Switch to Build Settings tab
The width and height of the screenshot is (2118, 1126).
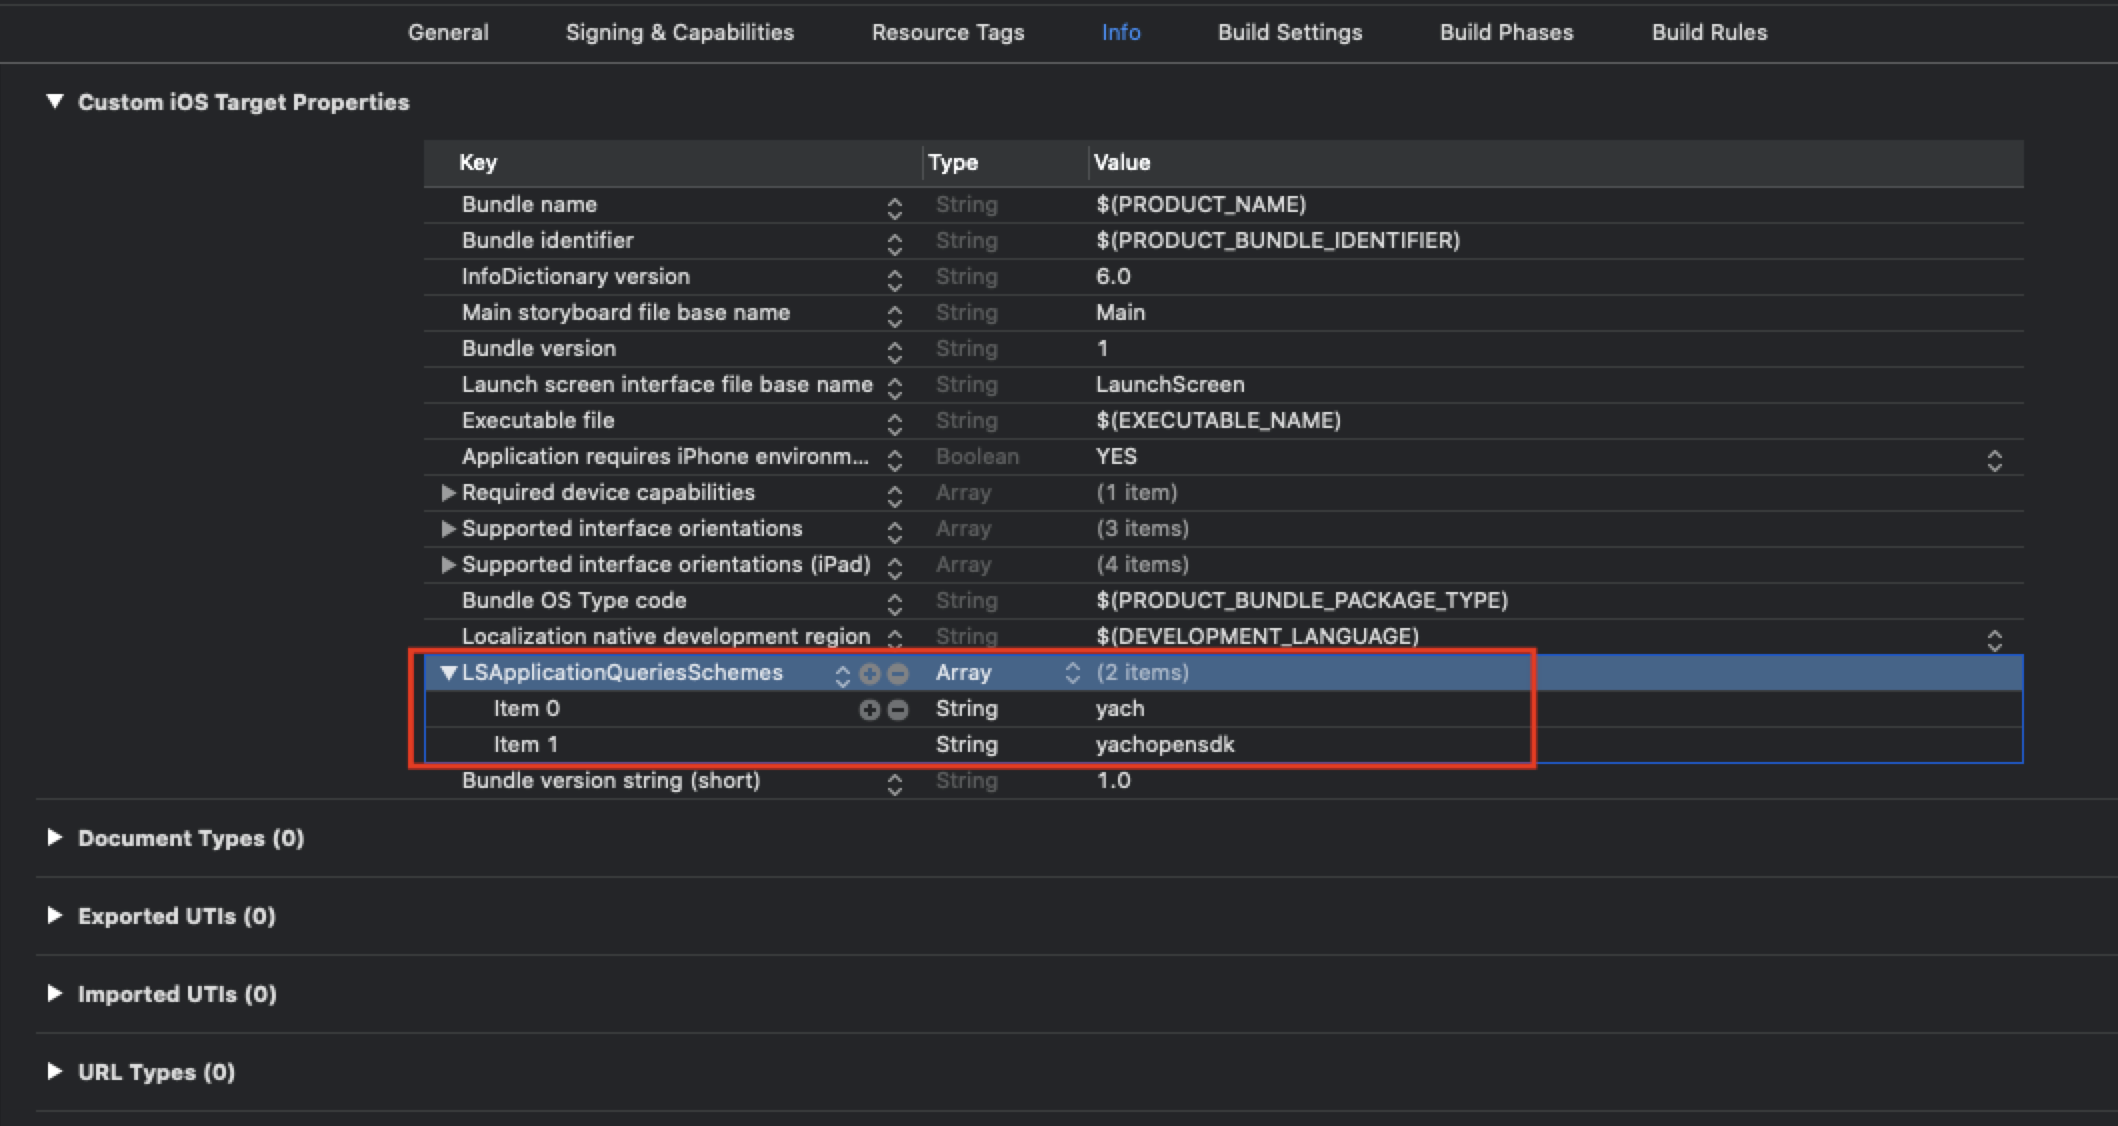point(1289,32)
